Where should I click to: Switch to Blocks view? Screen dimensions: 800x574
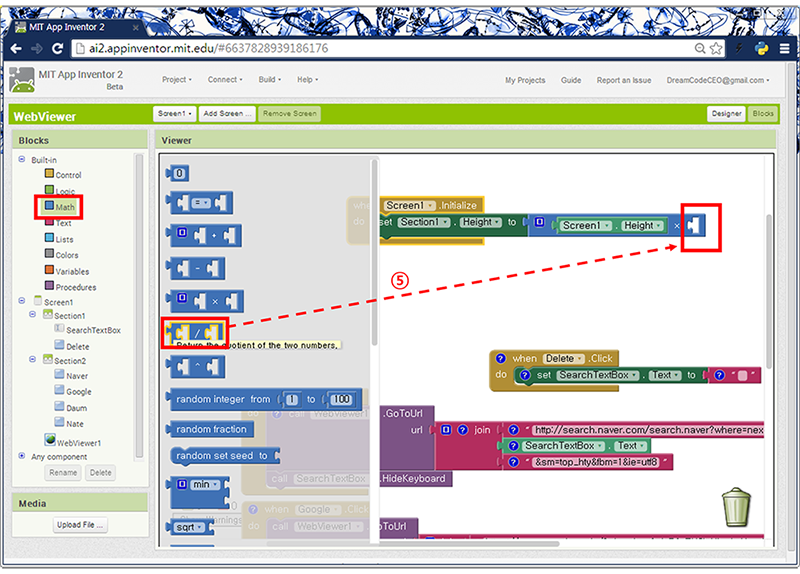tap(763, 113)
